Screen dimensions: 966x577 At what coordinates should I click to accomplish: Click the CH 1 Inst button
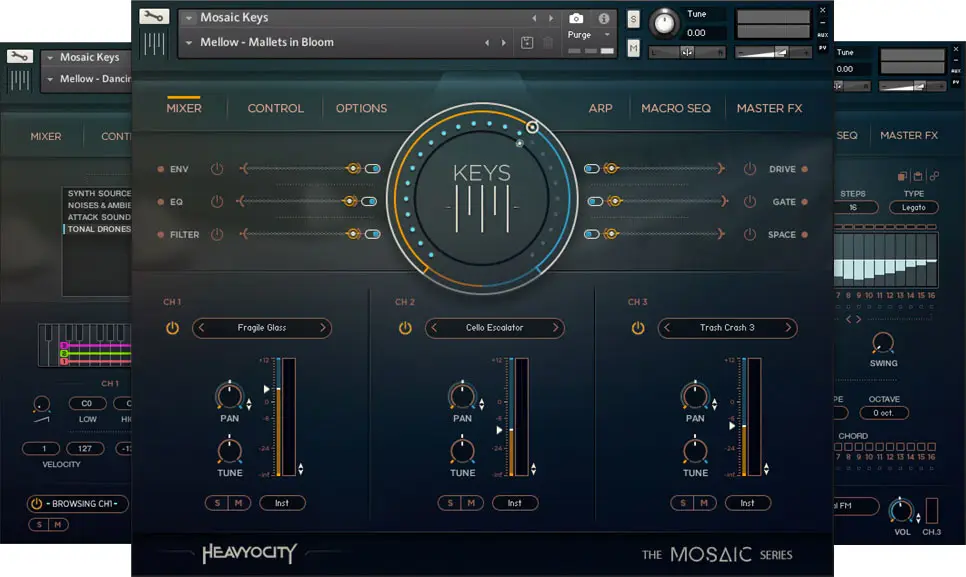282,503
